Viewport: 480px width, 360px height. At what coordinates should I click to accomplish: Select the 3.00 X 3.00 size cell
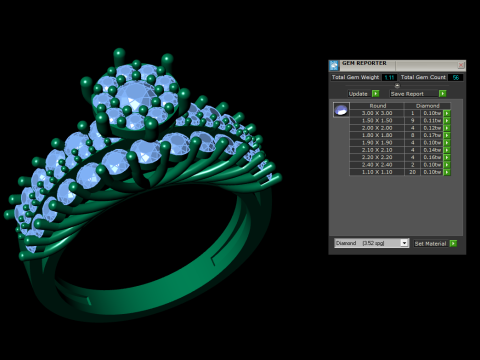[x=377, y=113]
